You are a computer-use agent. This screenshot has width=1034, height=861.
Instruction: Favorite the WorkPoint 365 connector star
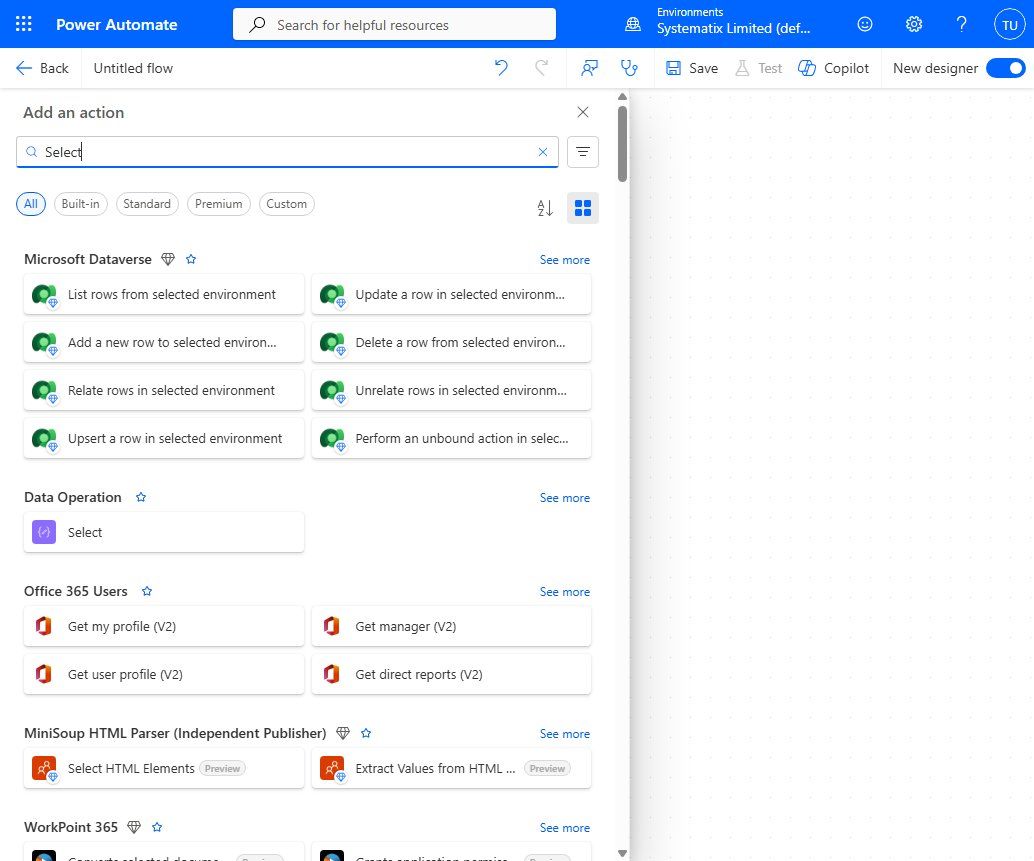click(157, 827)
